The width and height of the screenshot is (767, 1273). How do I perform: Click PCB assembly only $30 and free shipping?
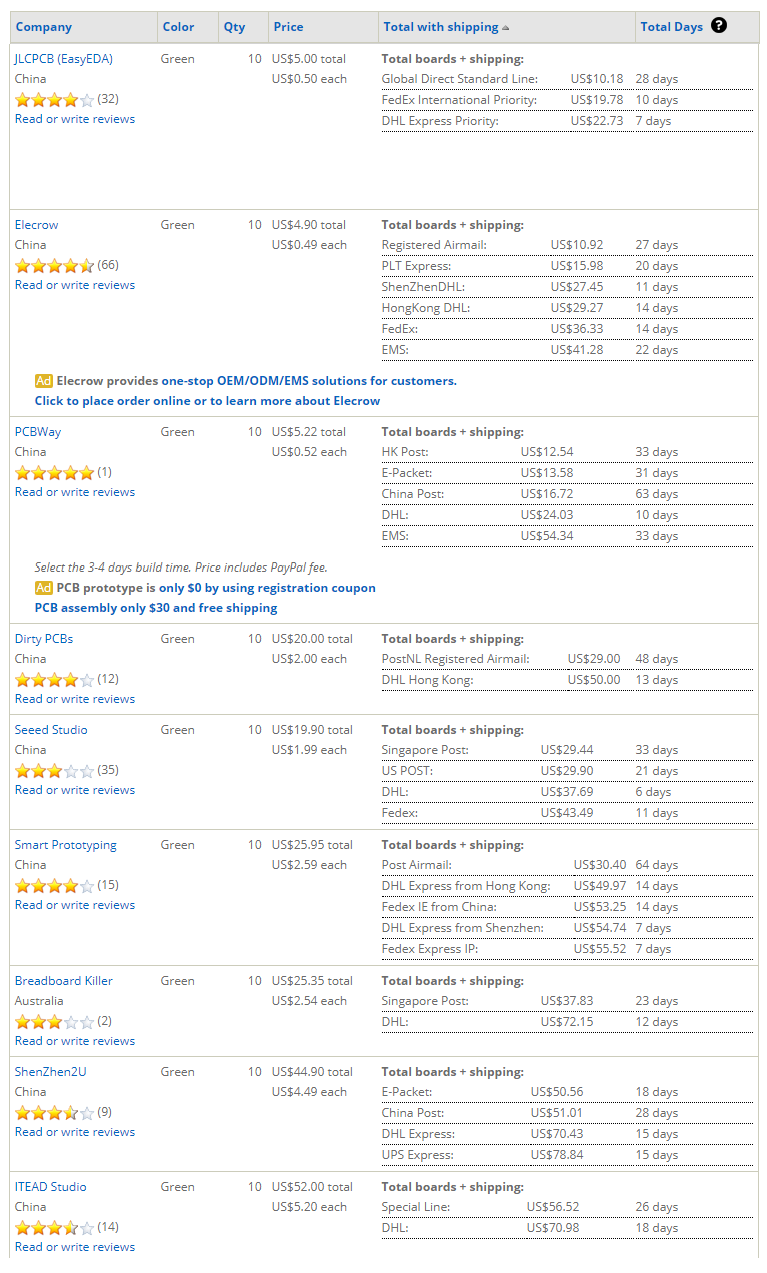156,608
